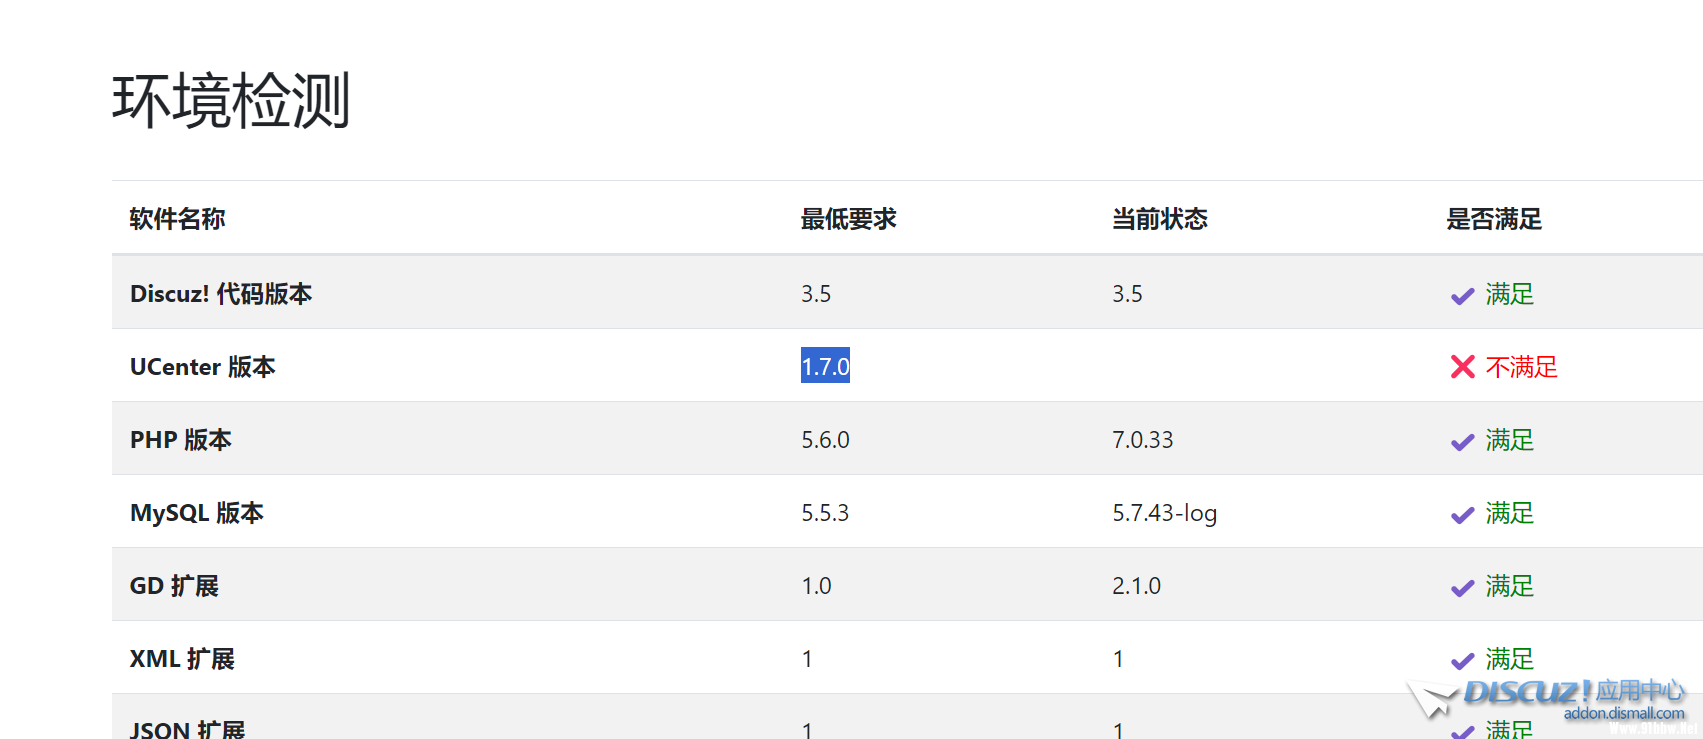Click the 环境检测 page heading
This screenshot has height=739, width=1703.
231,101
